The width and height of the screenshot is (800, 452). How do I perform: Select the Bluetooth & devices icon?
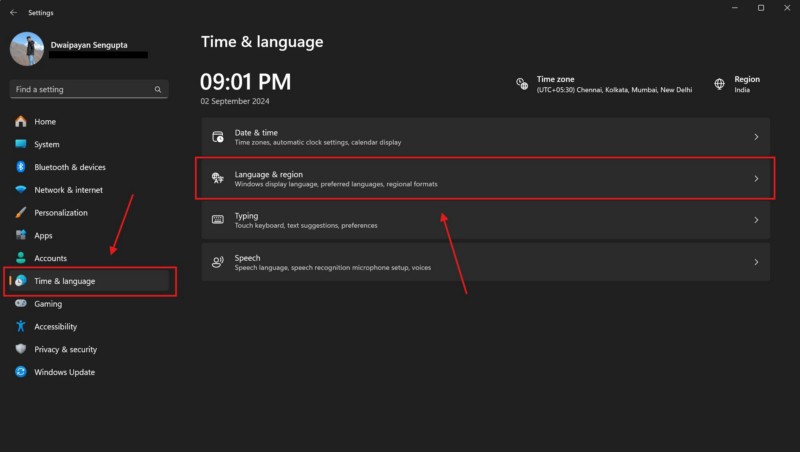click(21, 167)
